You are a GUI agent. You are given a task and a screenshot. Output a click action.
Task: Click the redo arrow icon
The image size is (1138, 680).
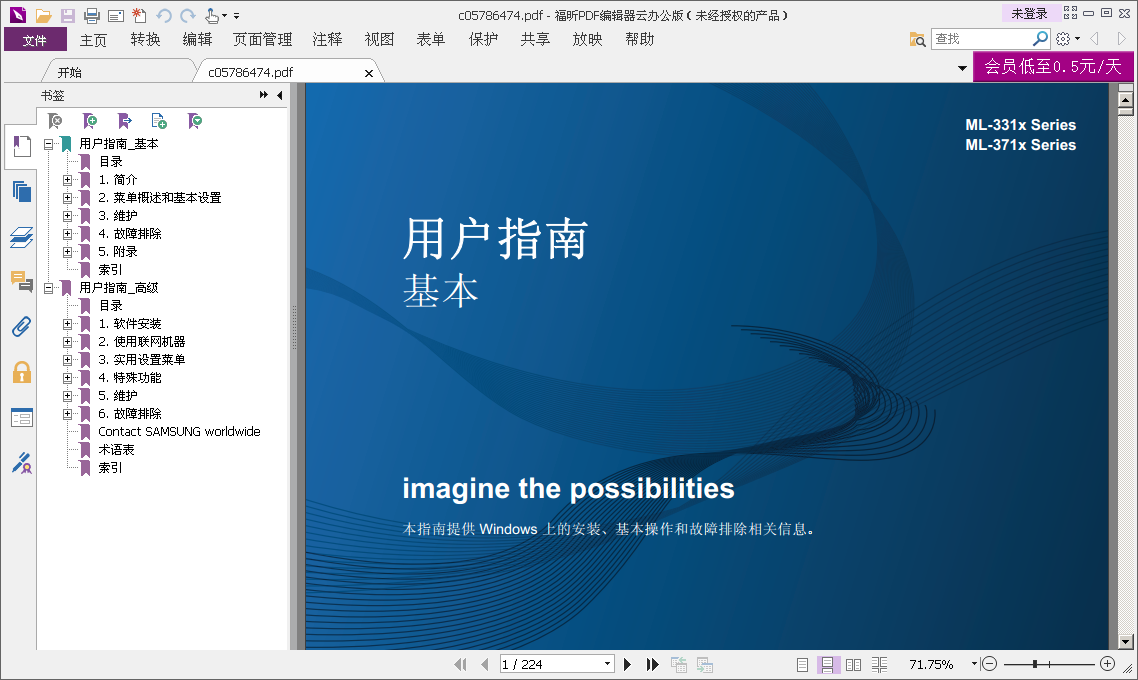pos(188,15)
